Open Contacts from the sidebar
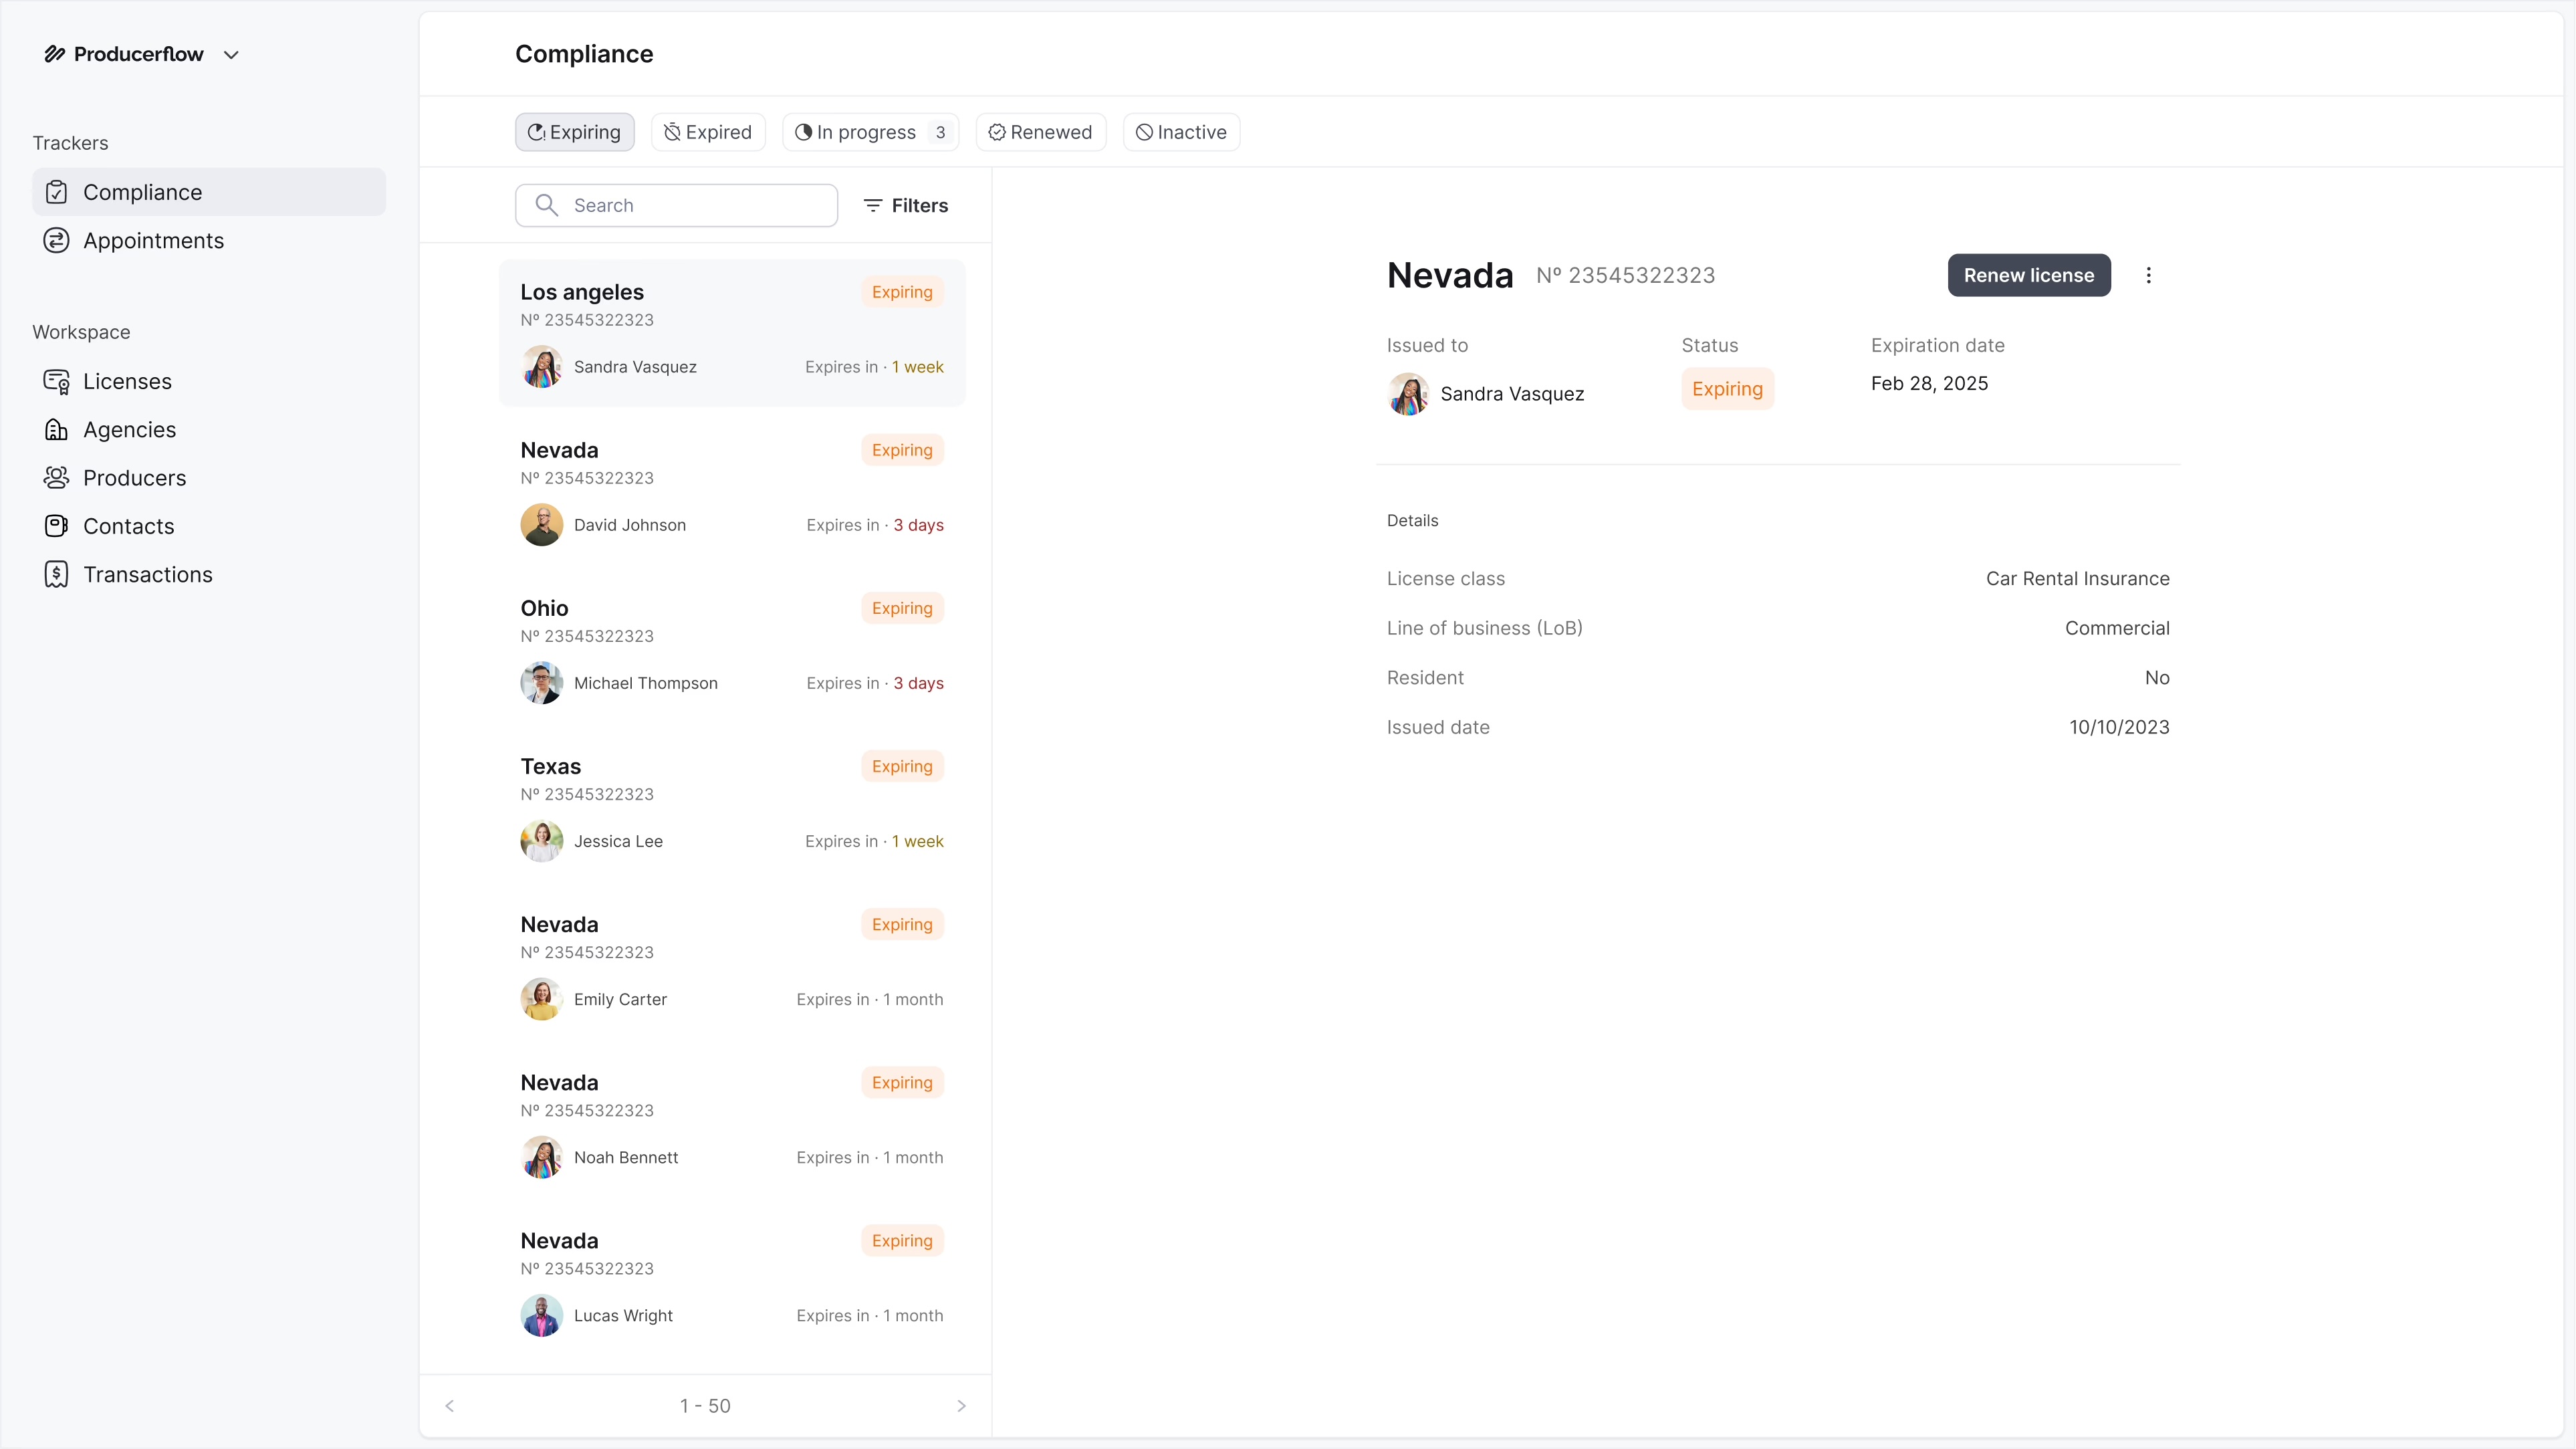 tap(128, 526)
